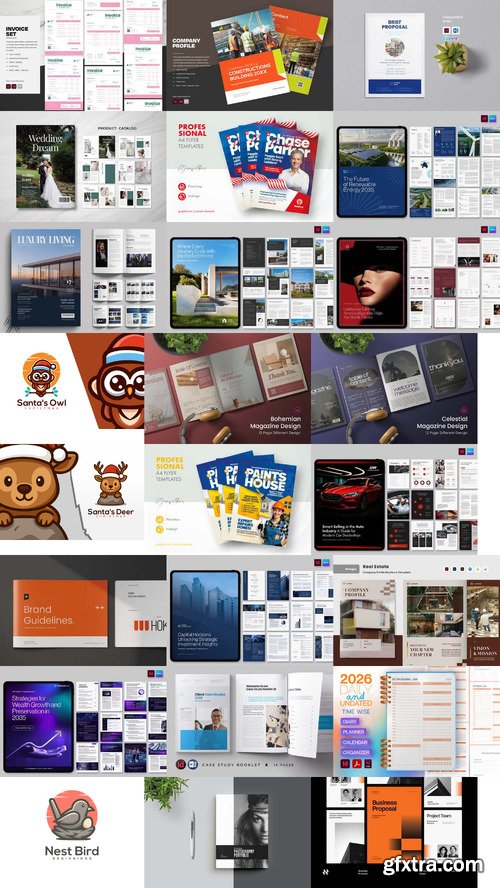Select the Vision & Mission brochure page
The width and height of the screenshot is (500, 888).
pos(484,621)
